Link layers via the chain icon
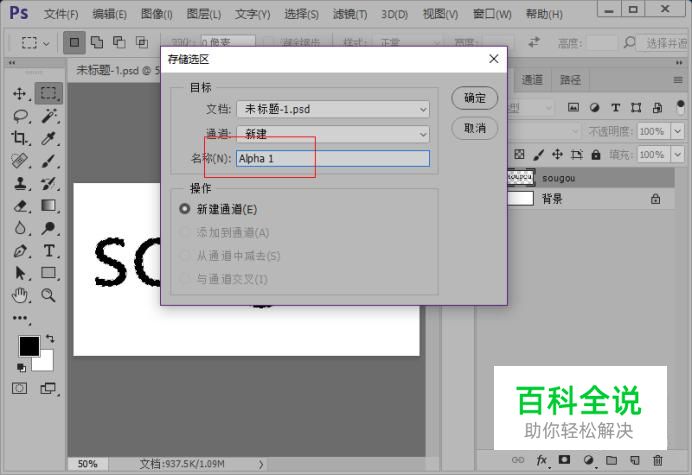The image size is (692, 475). click(518, 460)
